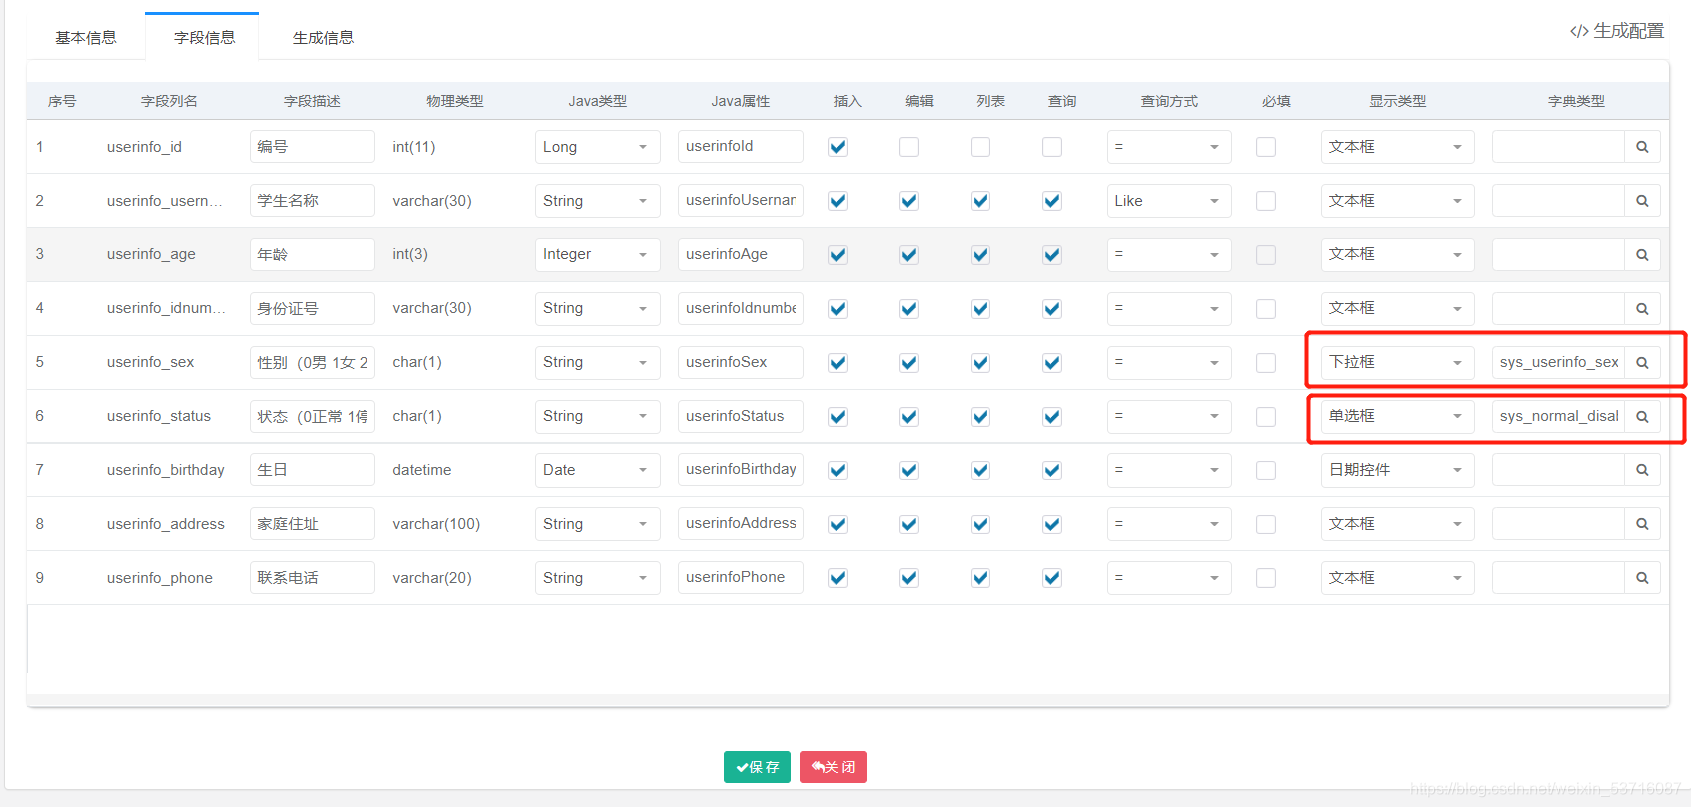Viewport: 1691px width, 807px height.
Task: Enable list display for userinfo_id
Action: pos(981,147)
